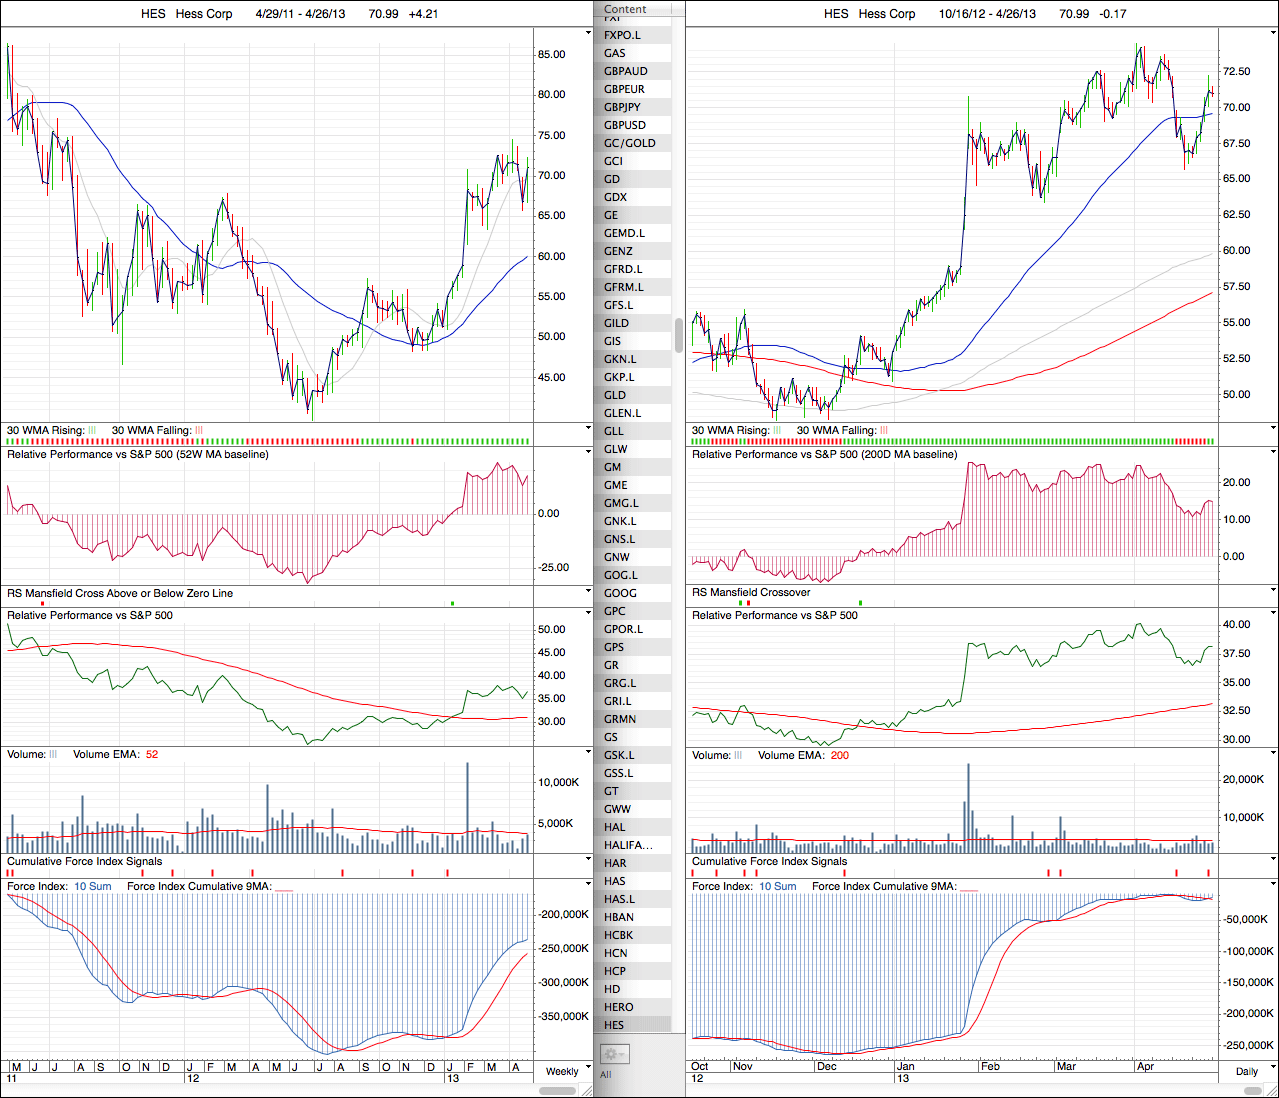Open daily RS Mansfield Crossover panel menu arrow
Image resolution: width=1279 pixels, height=1098 pixels.
click(x=1273, y=591)
